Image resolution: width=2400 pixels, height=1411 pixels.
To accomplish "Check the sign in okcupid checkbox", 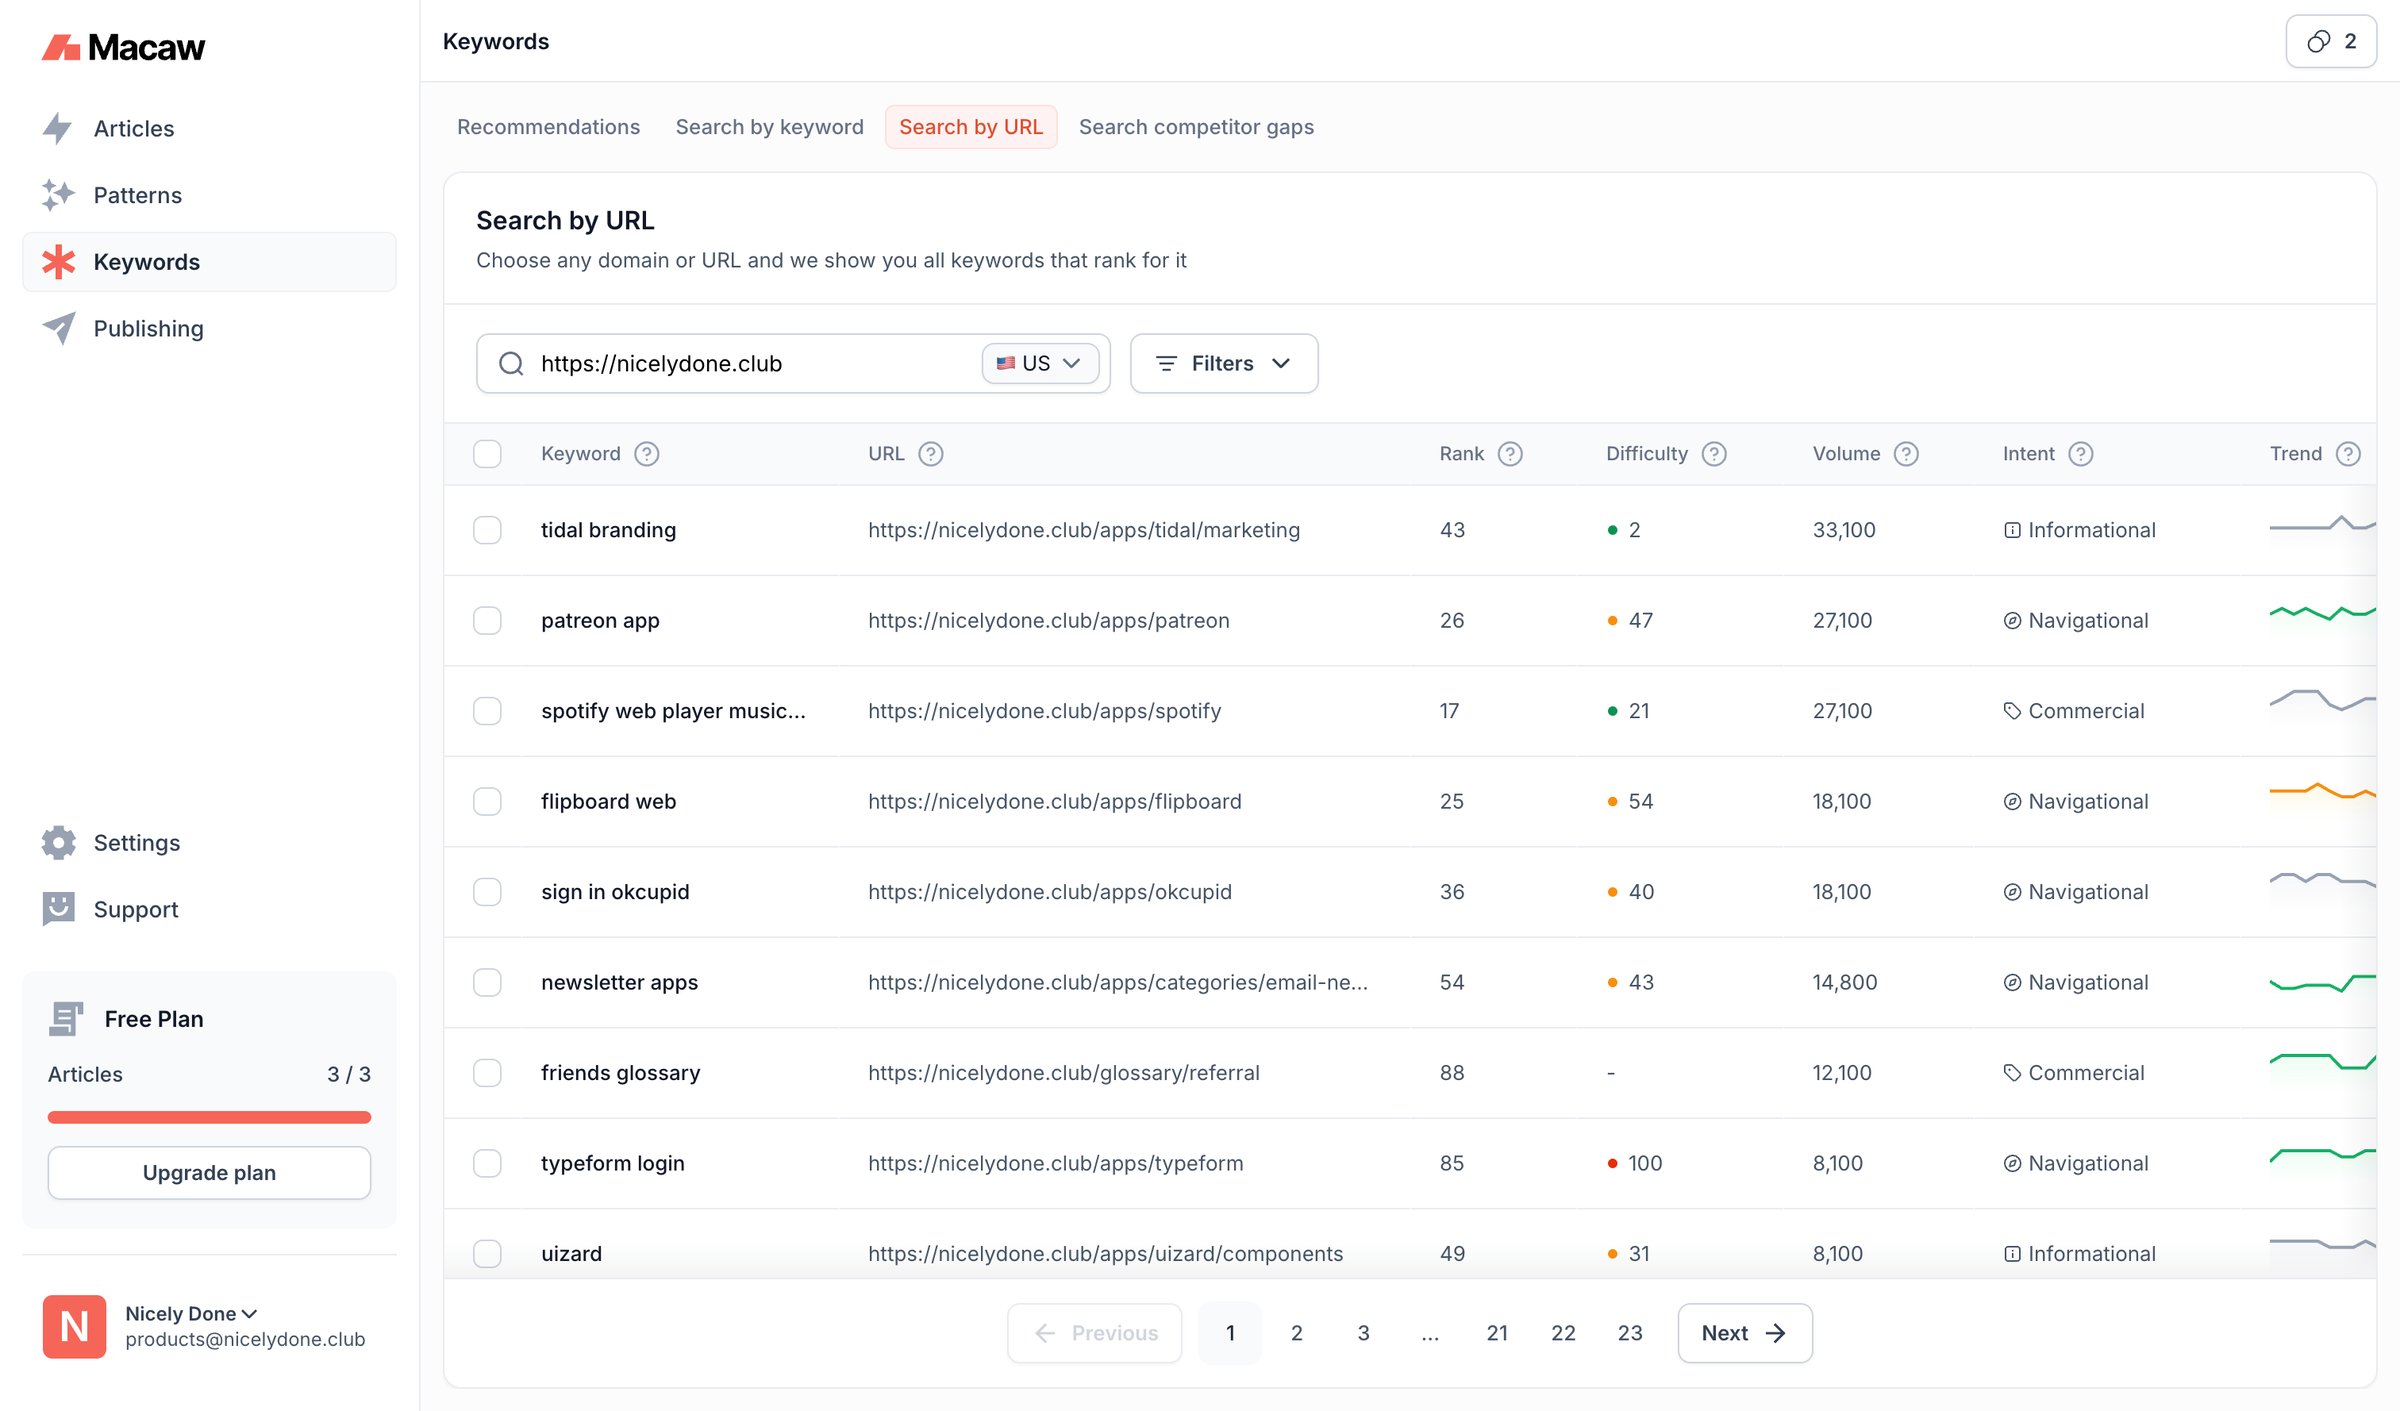I will click(487, 892).
